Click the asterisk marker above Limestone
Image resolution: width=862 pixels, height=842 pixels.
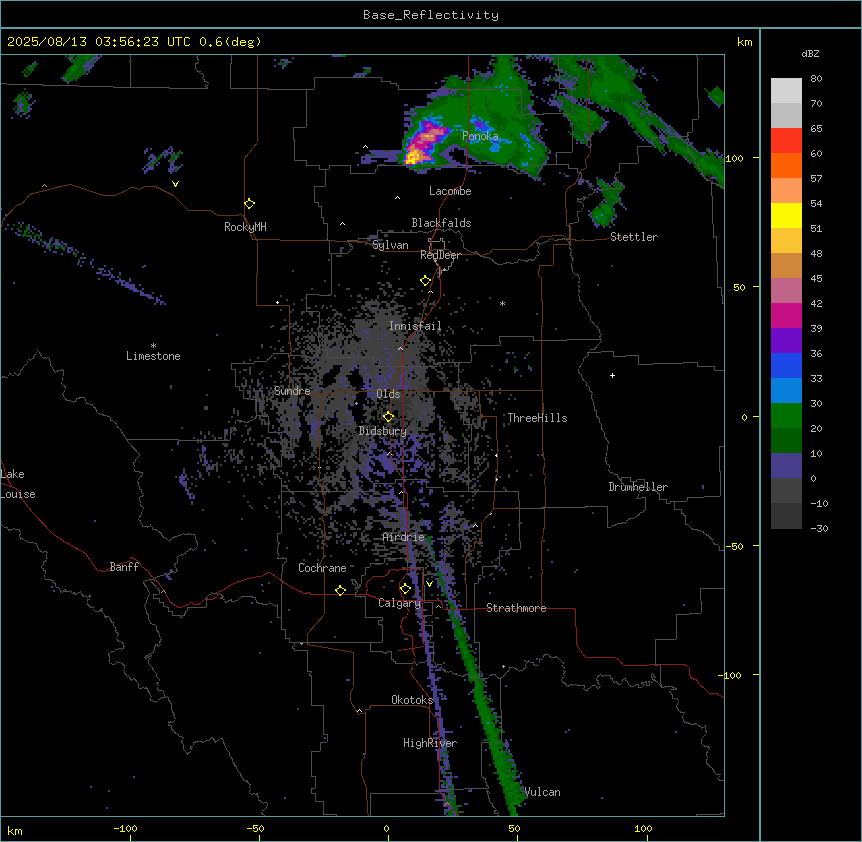tap(153, 346)
